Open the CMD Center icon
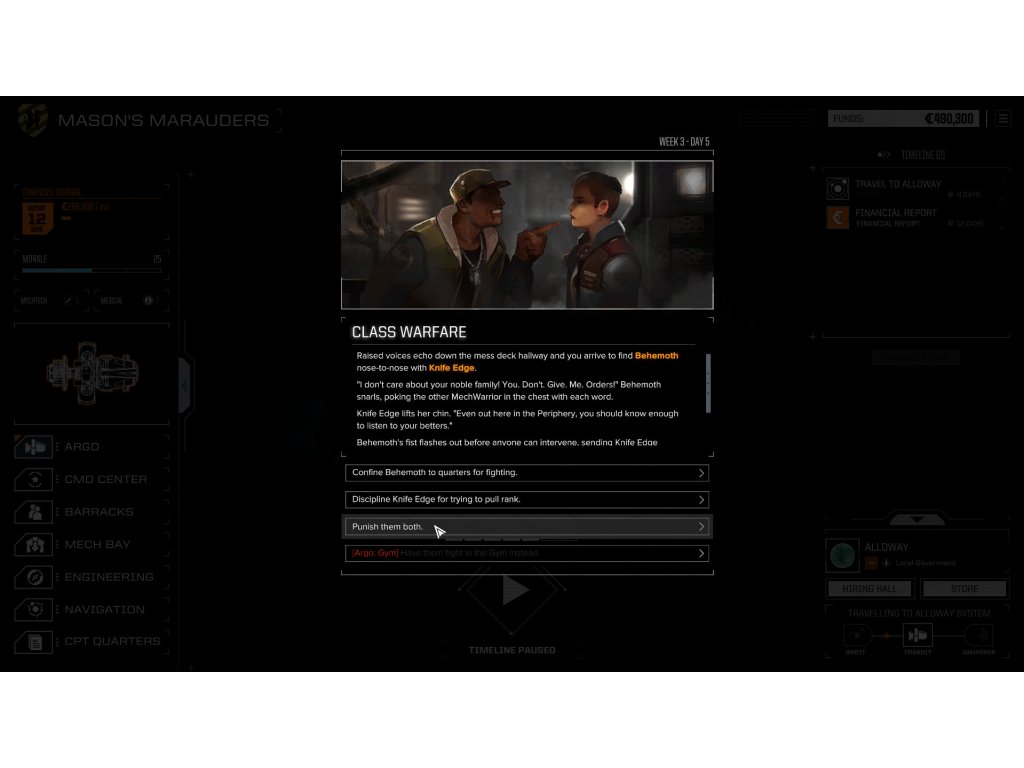1024x768 pixels. tap(34, 479)
